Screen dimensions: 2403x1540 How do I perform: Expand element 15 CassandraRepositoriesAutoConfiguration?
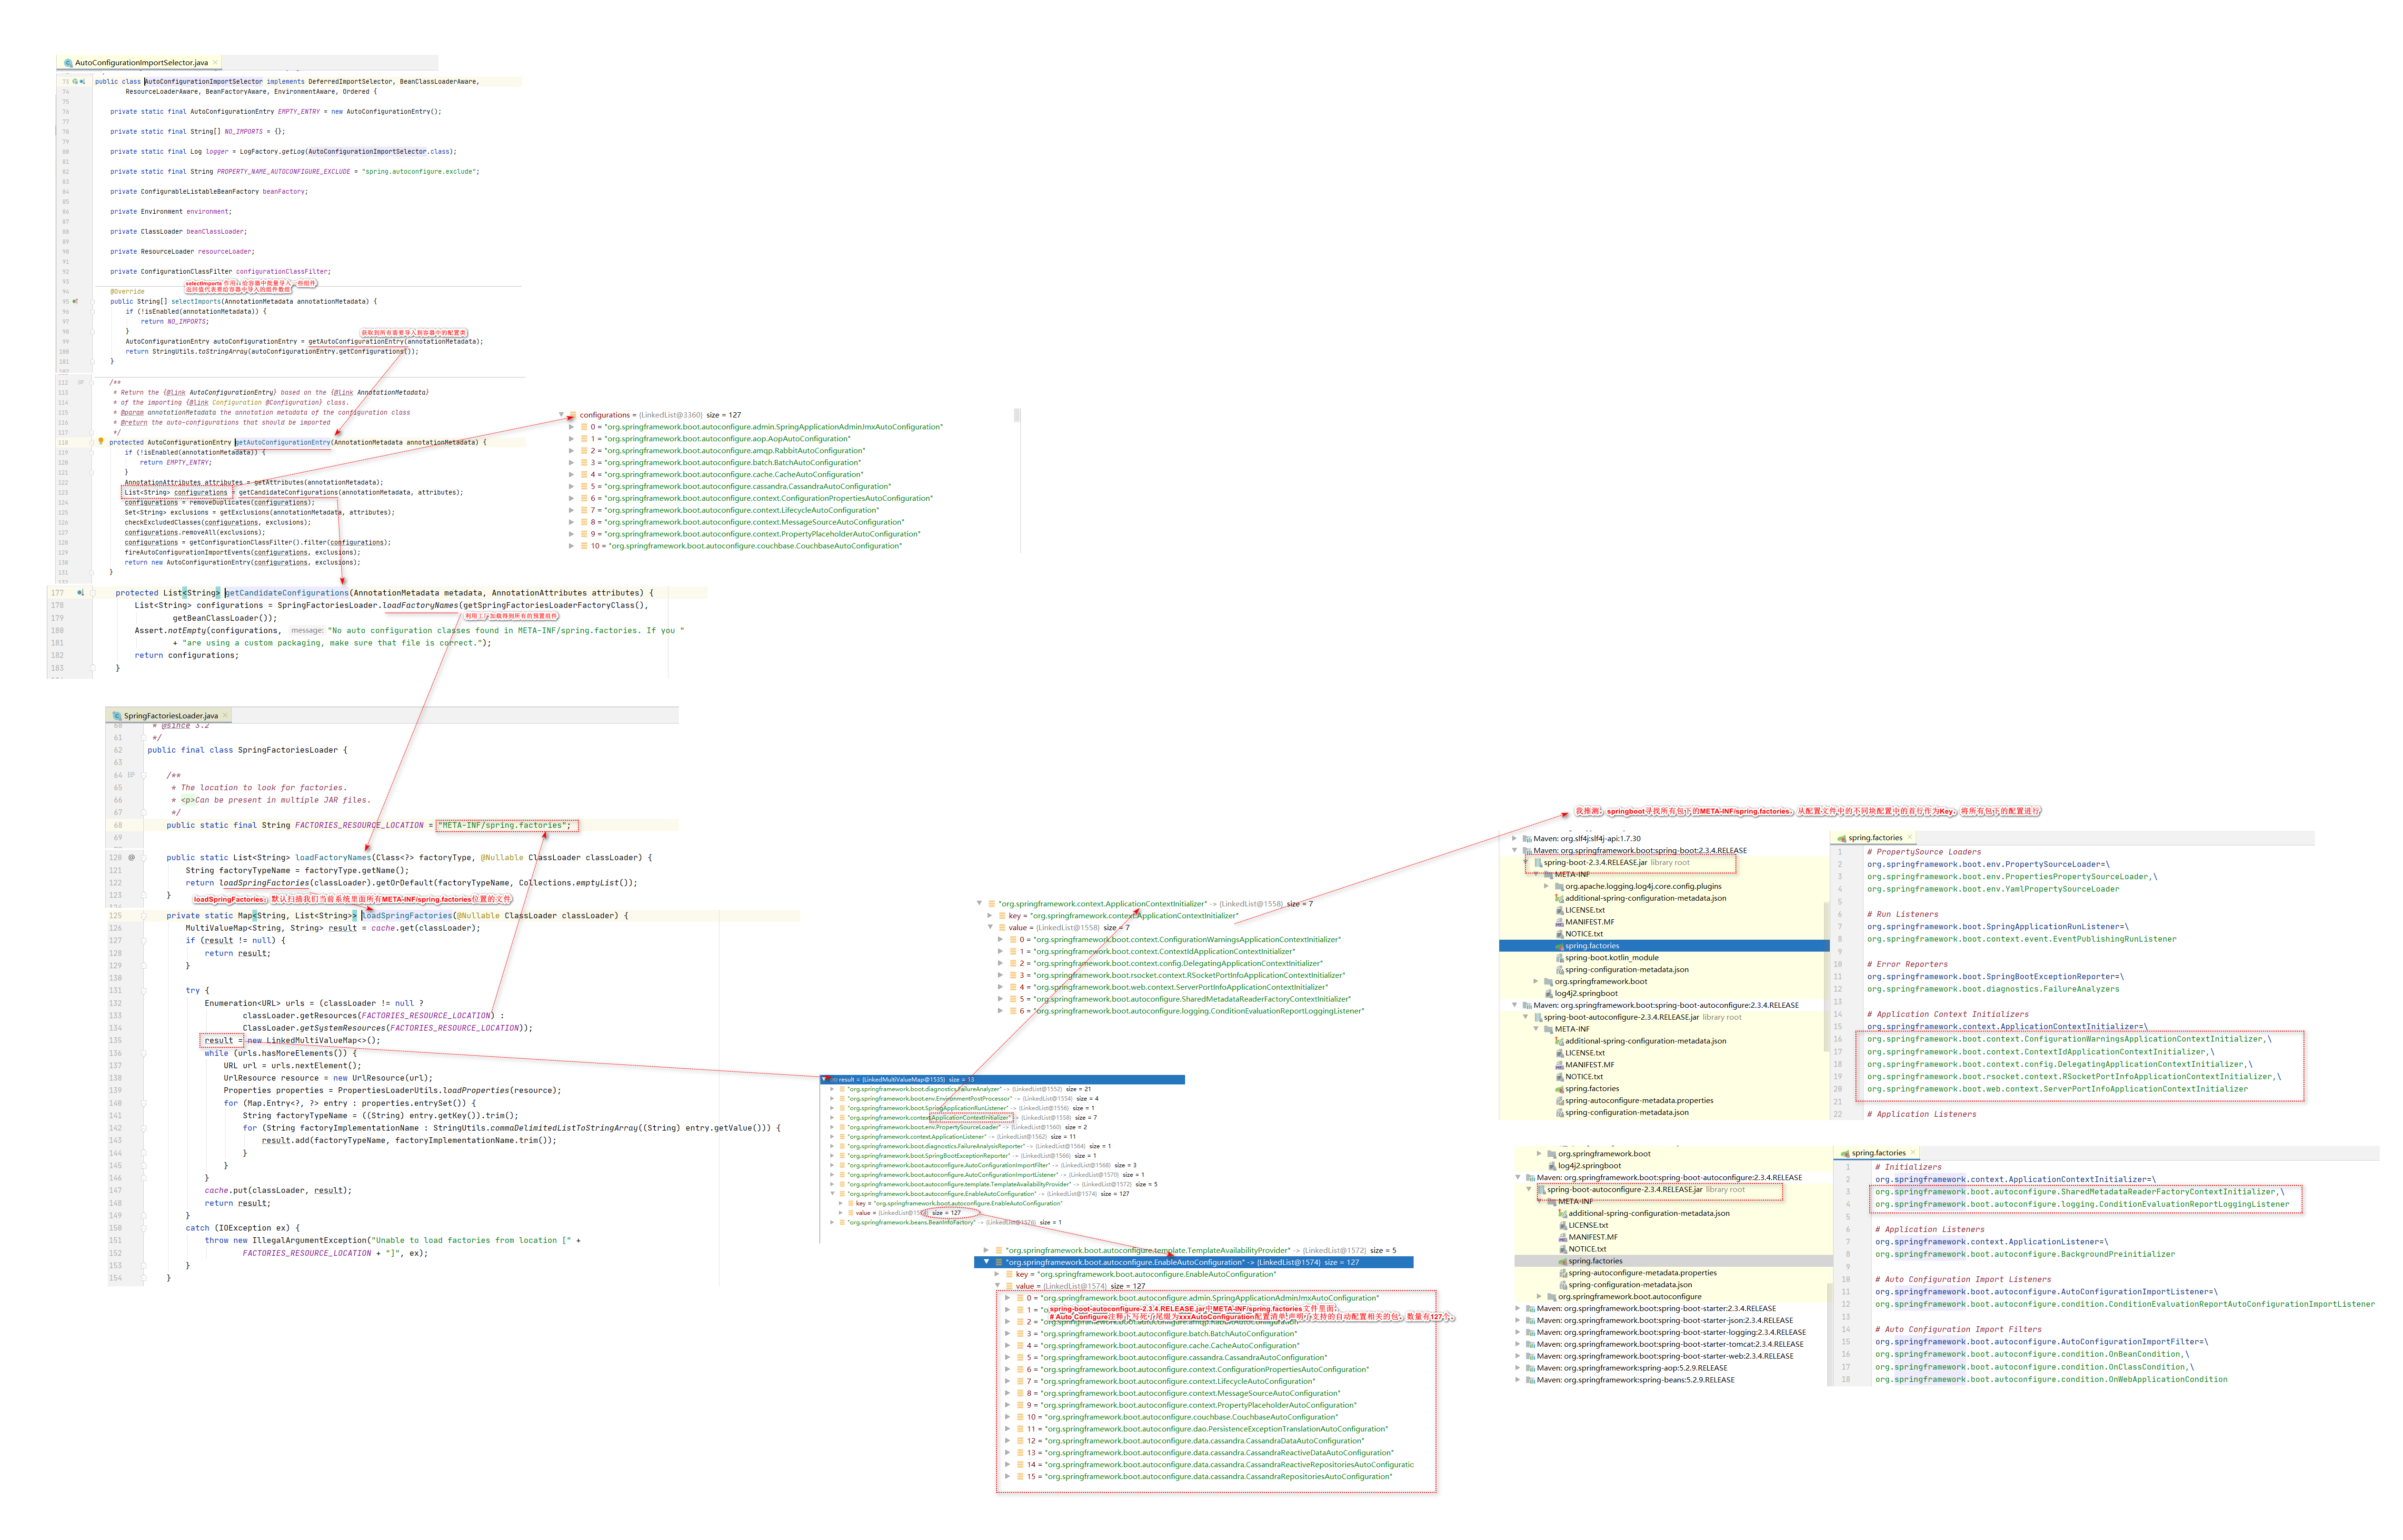coord(1007,1477)
